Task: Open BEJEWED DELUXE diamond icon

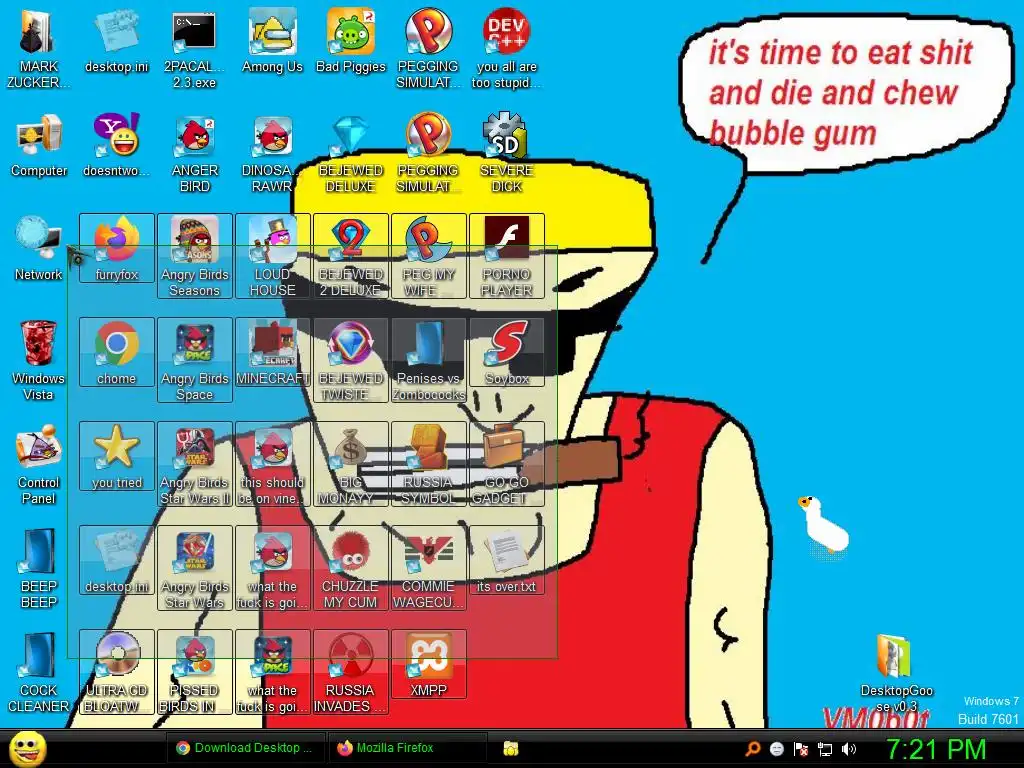Action: [351, 153]
